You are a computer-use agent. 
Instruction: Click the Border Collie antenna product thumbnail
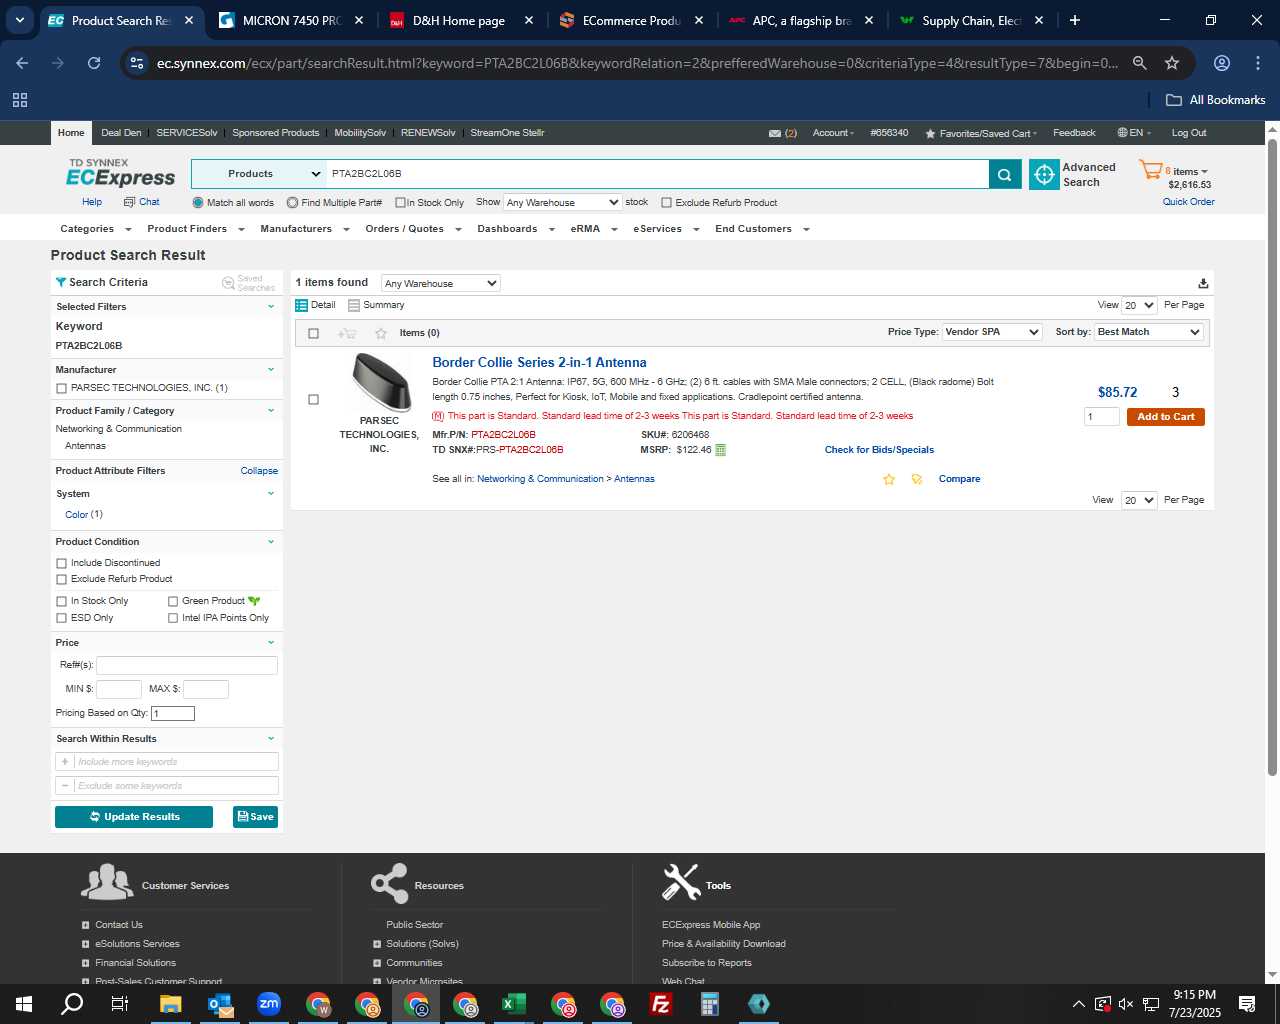coord(381,382)
